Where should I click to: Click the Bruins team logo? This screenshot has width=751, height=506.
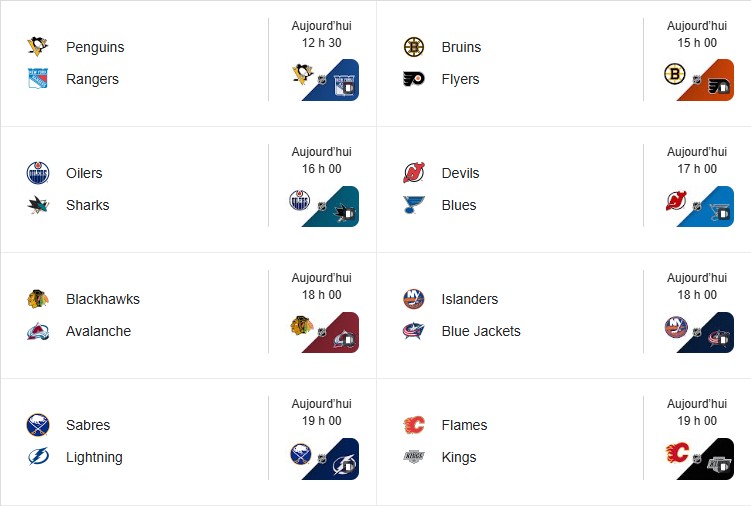pyautogui.click(x=413, y=47)
